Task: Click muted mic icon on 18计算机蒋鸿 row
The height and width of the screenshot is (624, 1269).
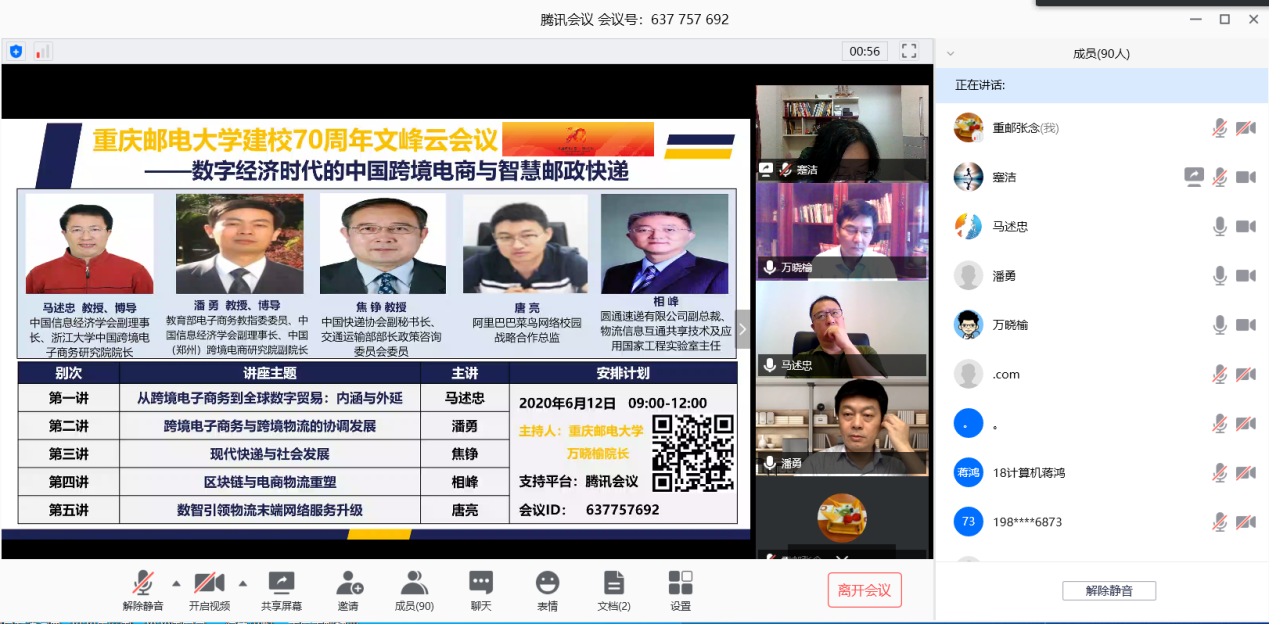Action: pyautogui.click(x=1219, y=472)
